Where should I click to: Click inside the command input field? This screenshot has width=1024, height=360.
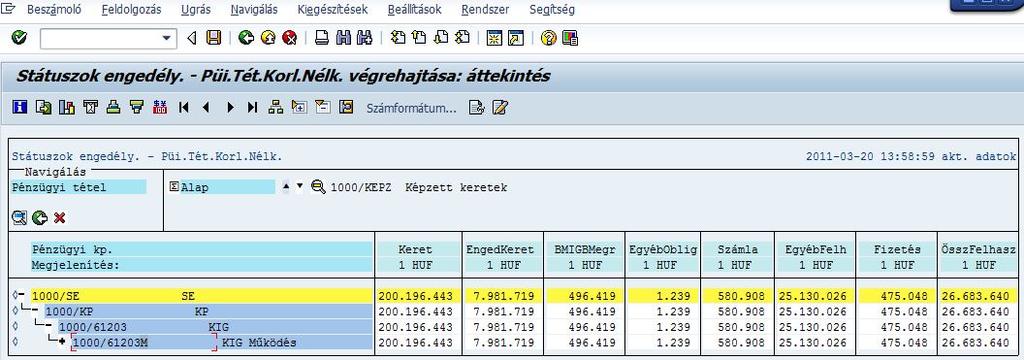point(101,39)
